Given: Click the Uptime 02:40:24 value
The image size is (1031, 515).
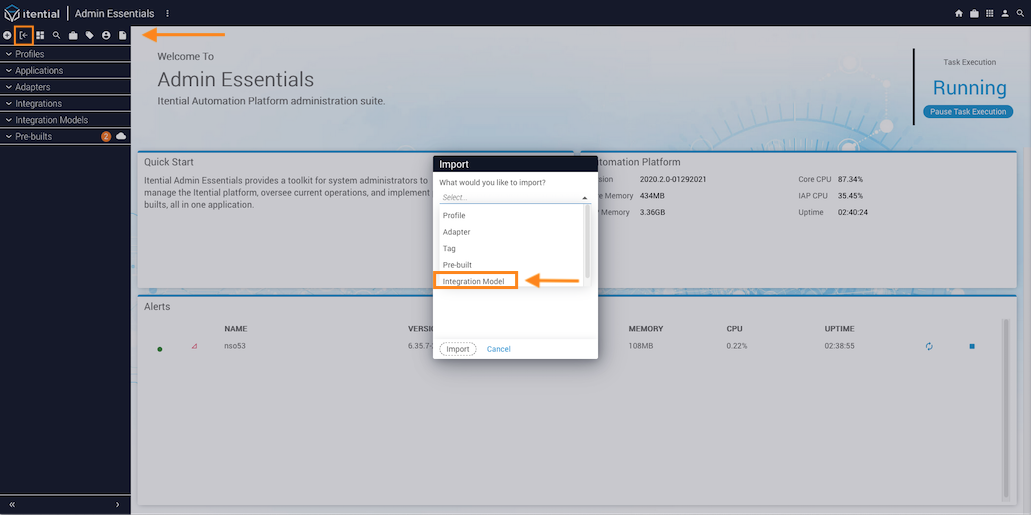Looking at the screenshot, I should tap(853, 212).
